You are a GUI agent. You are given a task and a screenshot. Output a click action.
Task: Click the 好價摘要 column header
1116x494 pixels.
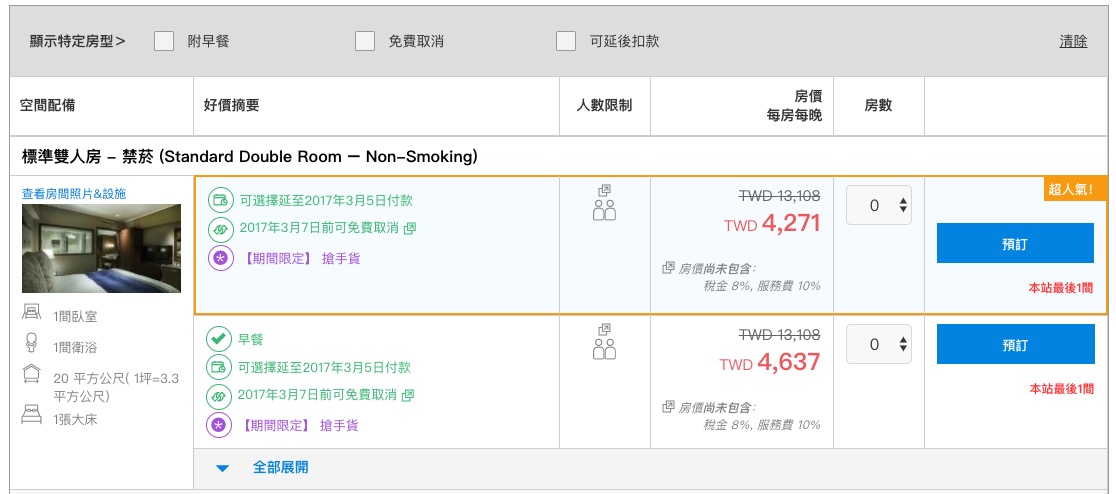tap(231, 106)
